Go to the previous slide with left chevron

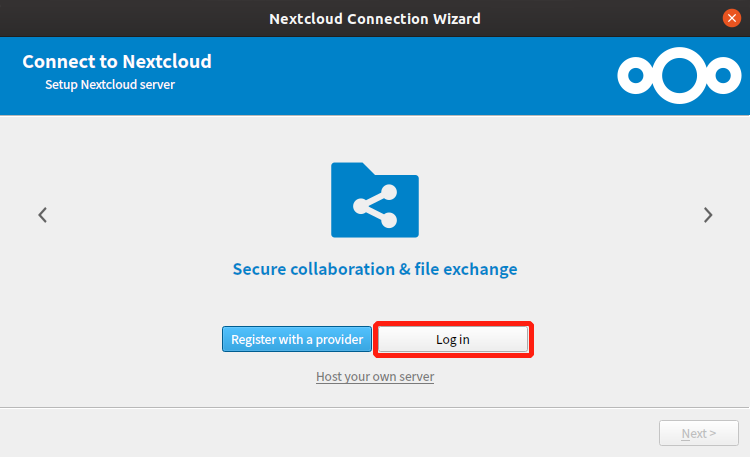tap(43, 215)
